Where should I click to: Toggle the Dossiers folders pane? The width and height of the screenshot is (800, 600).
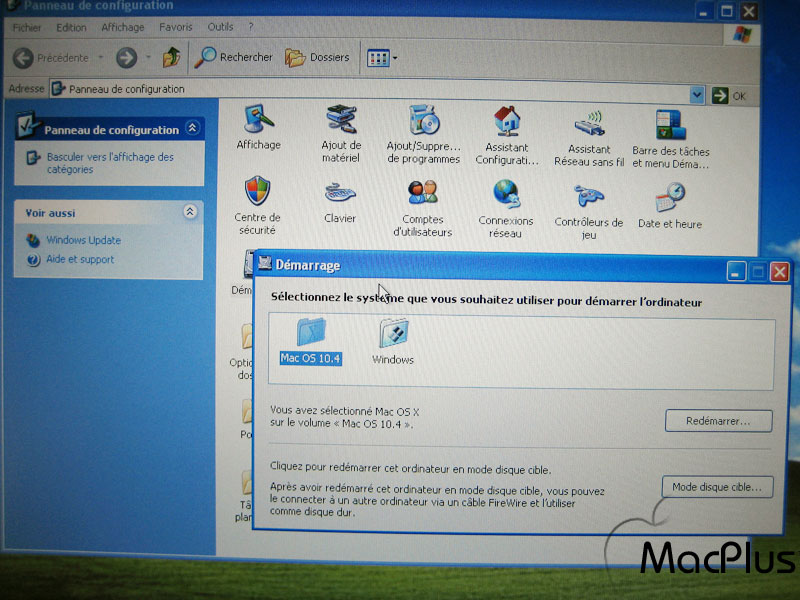(x=317, y=57)
